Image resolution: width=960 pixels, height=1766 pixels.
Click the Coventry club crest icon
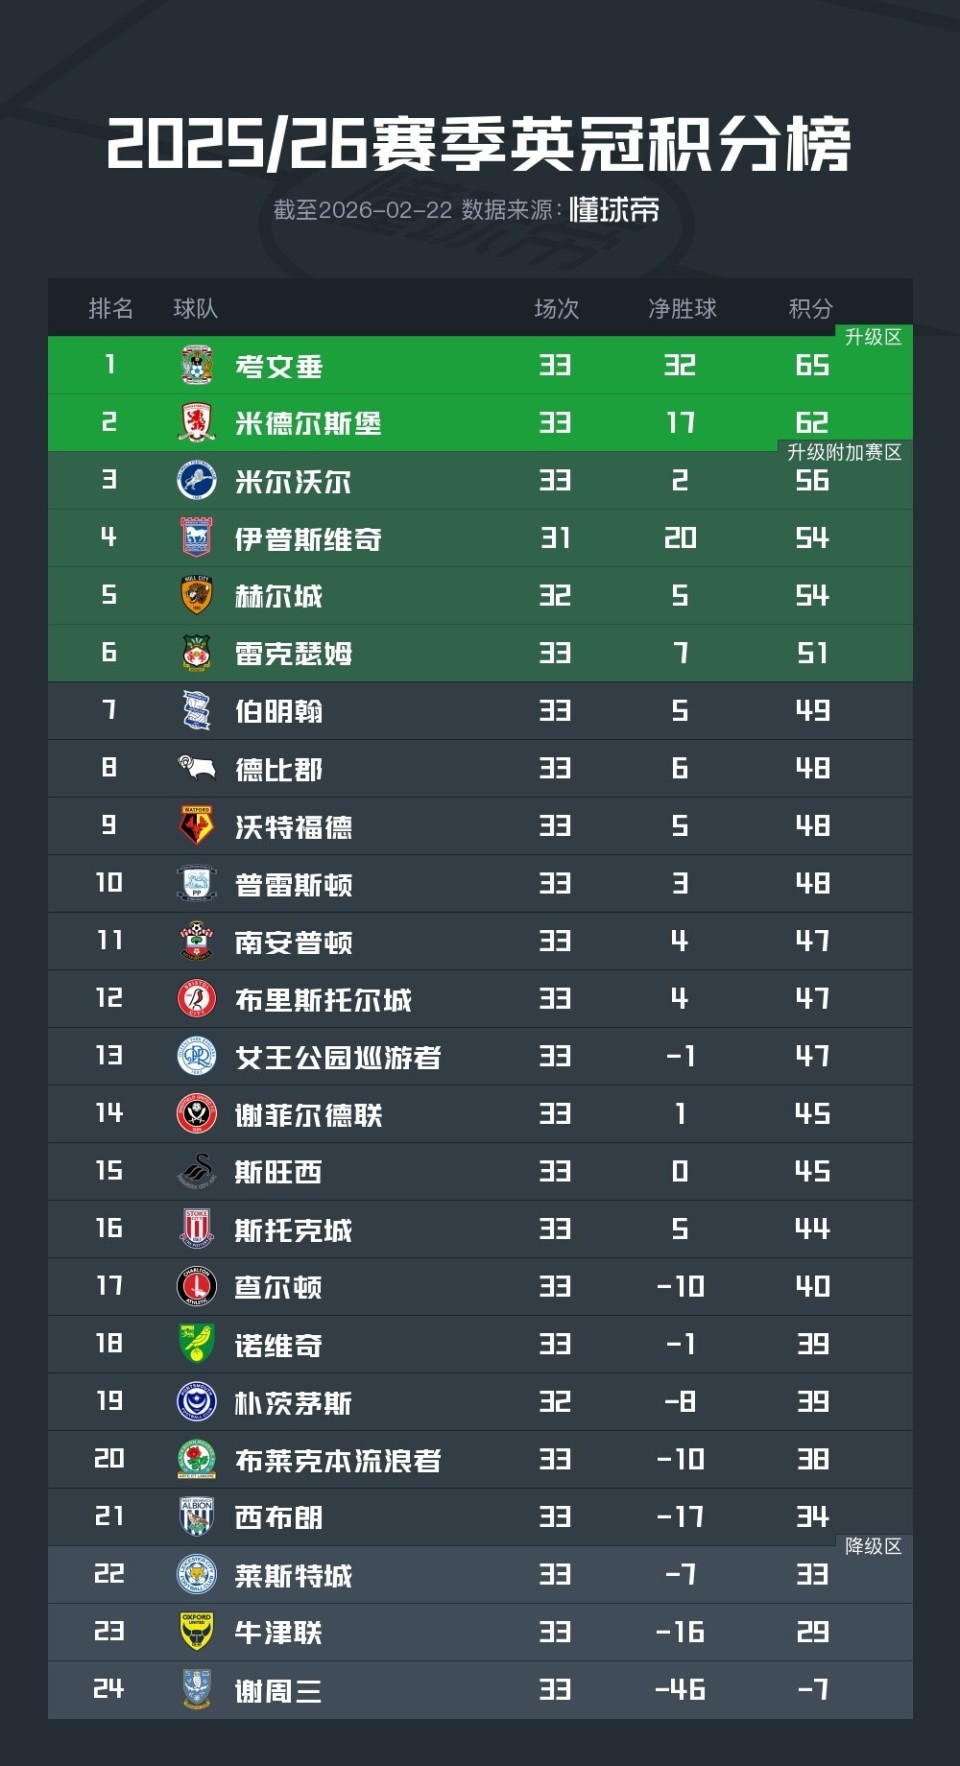(197, 365)
